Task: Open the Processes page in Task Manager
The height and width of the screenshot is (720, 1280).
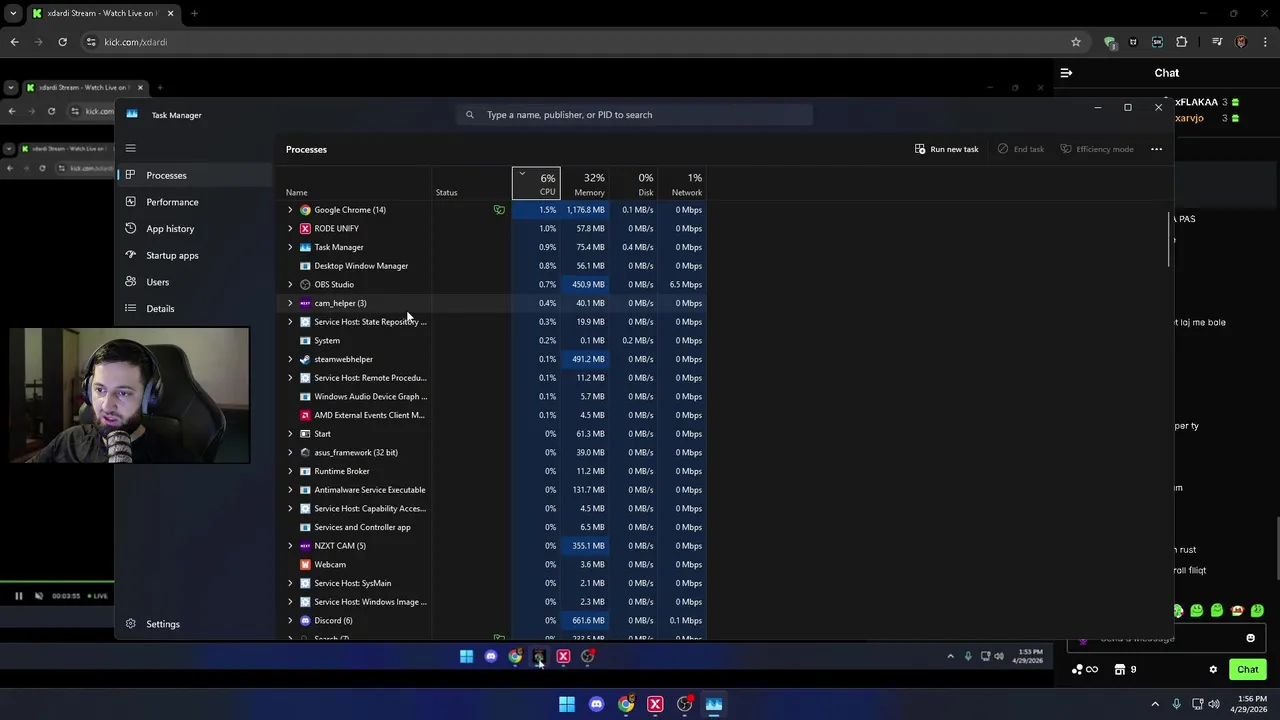Action: coord(195,175)
